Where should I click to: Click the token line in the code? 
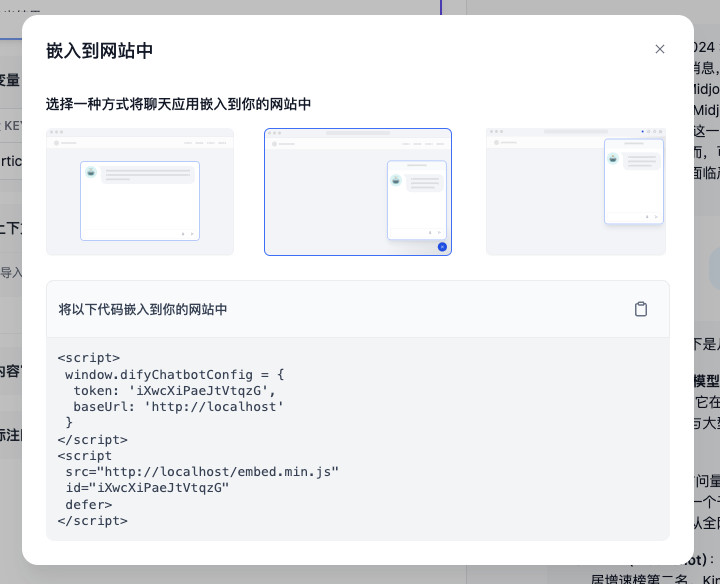pos(174,391)
